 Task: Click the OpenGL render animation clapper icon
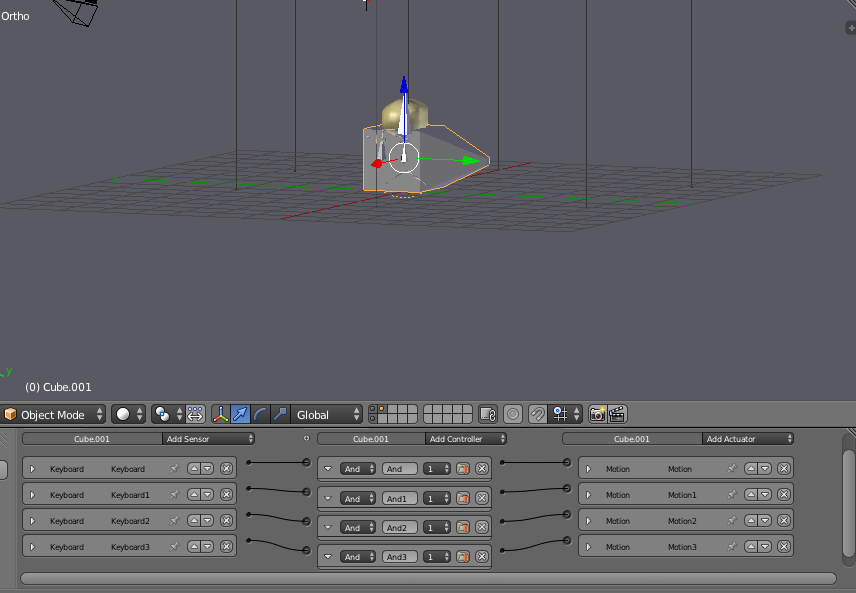click(x=617, y=414)
